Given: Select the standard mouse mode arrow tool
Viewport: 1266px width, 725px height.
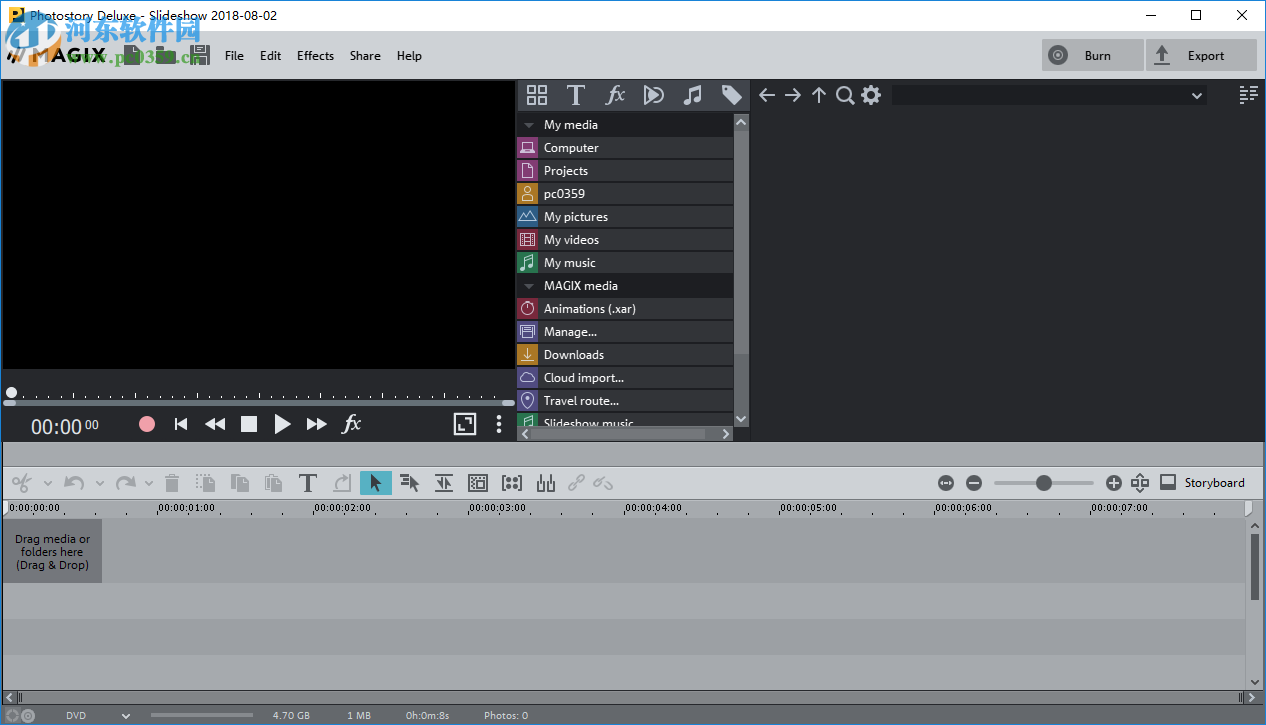Looking at the screenshot, I should [x=375, y=483].
